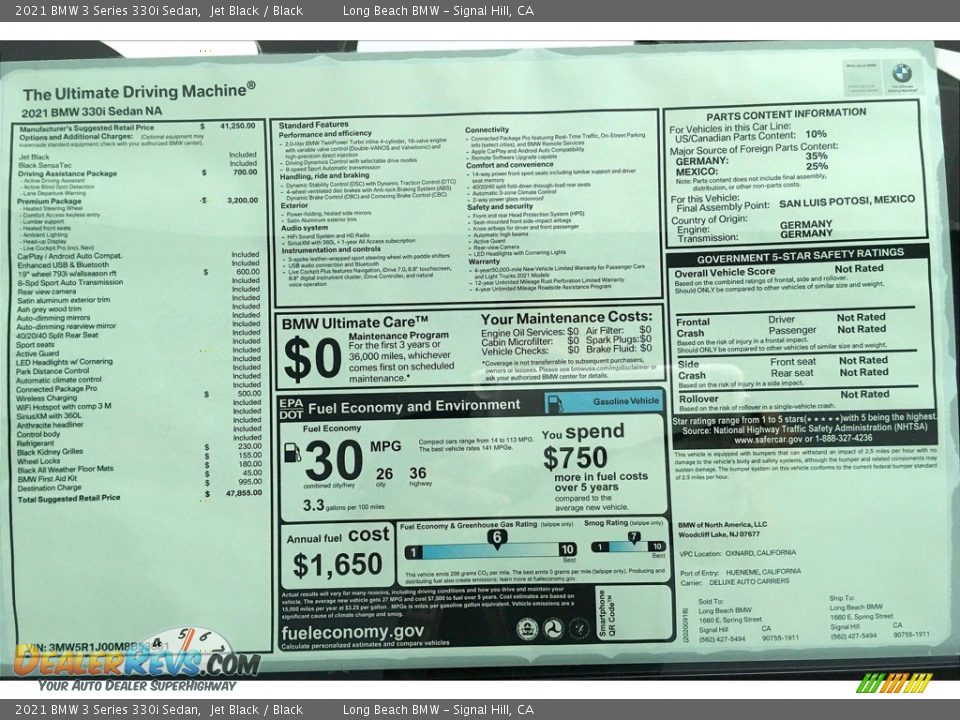Click the "Sold To:" label
Image resolution: width=960 pixels, height=720 pixels.
tap(710, 602)
